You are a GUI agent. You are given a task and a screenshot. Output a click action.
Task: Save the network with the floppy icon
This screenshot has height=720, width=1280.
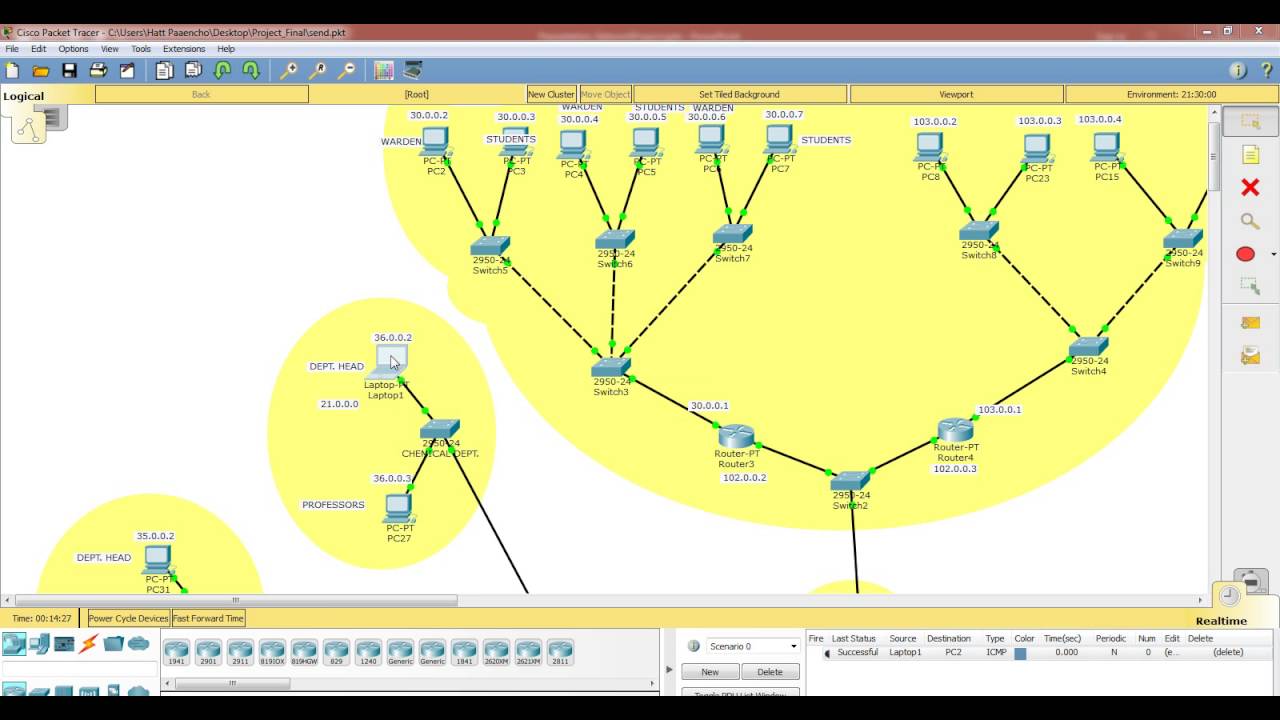click(69, 71)
